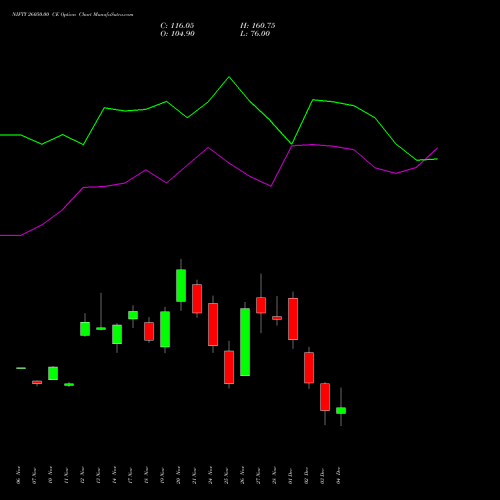Click the red candle for 25 Nov
Image resolution: width=500 pixels, height=500 pixels.
pyautogui.click(x=229, y=367)
